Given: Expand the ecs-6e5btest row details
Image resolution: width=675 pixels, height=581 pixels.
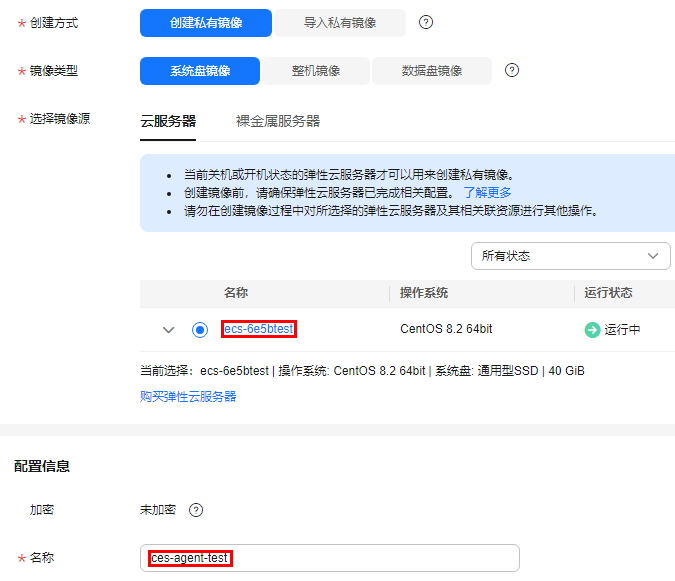Looking at the screenshot, I should tap(168, 330).
